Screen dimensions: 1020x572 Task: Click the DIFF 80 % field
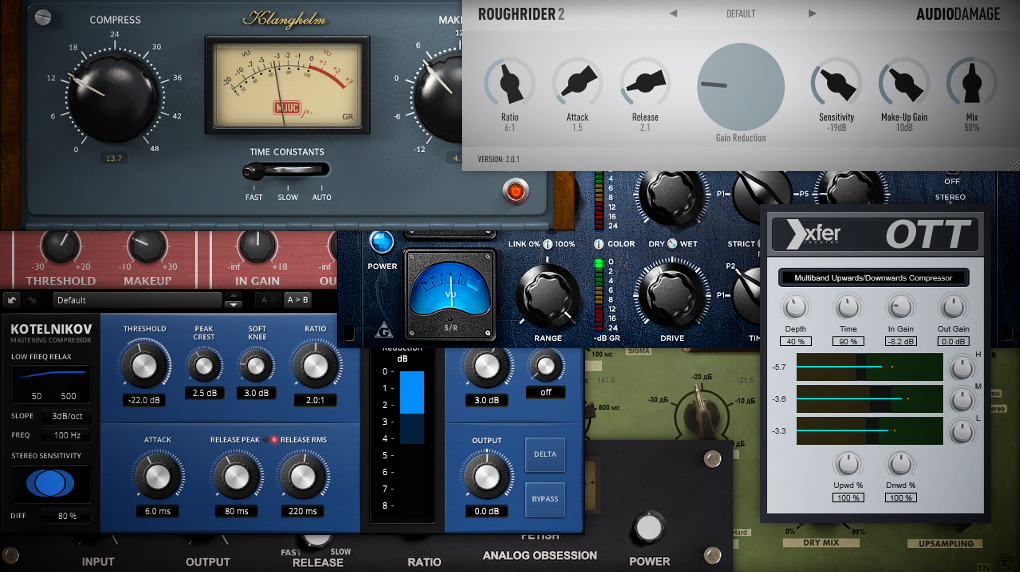[66, 515]
